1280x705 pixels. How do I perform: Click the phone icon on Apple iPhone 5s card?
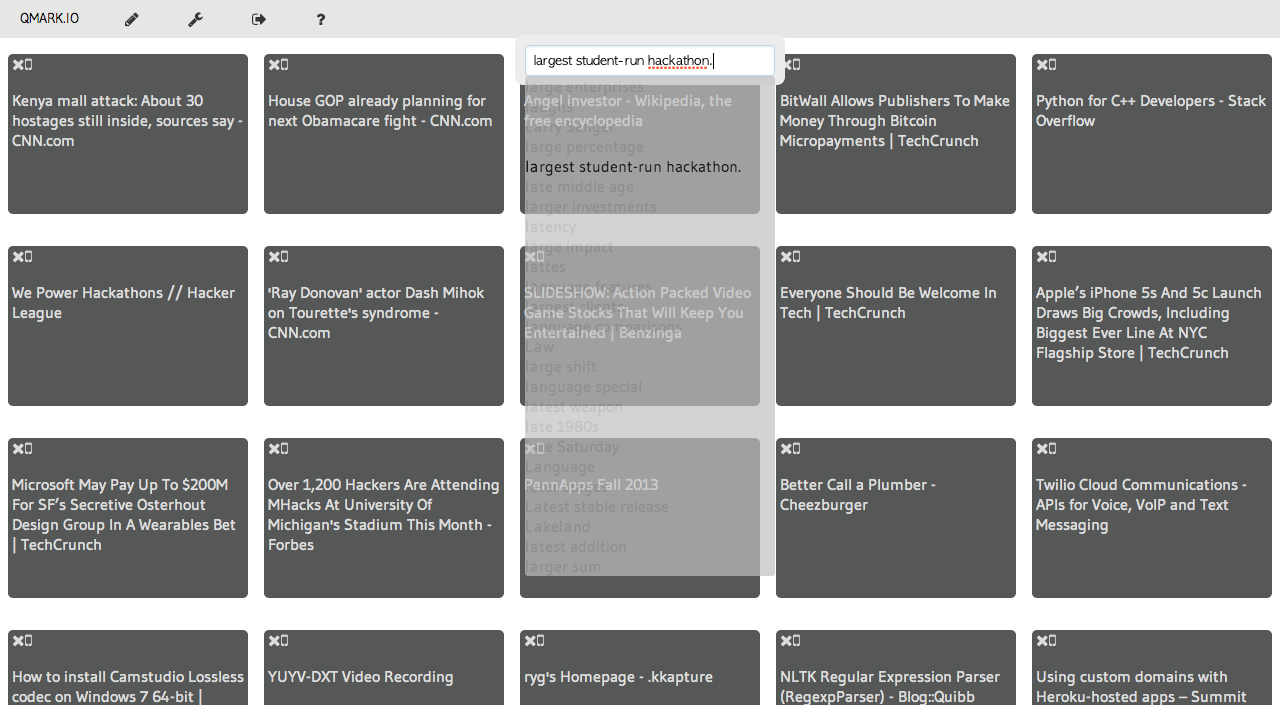click(x=1053, y=257)
